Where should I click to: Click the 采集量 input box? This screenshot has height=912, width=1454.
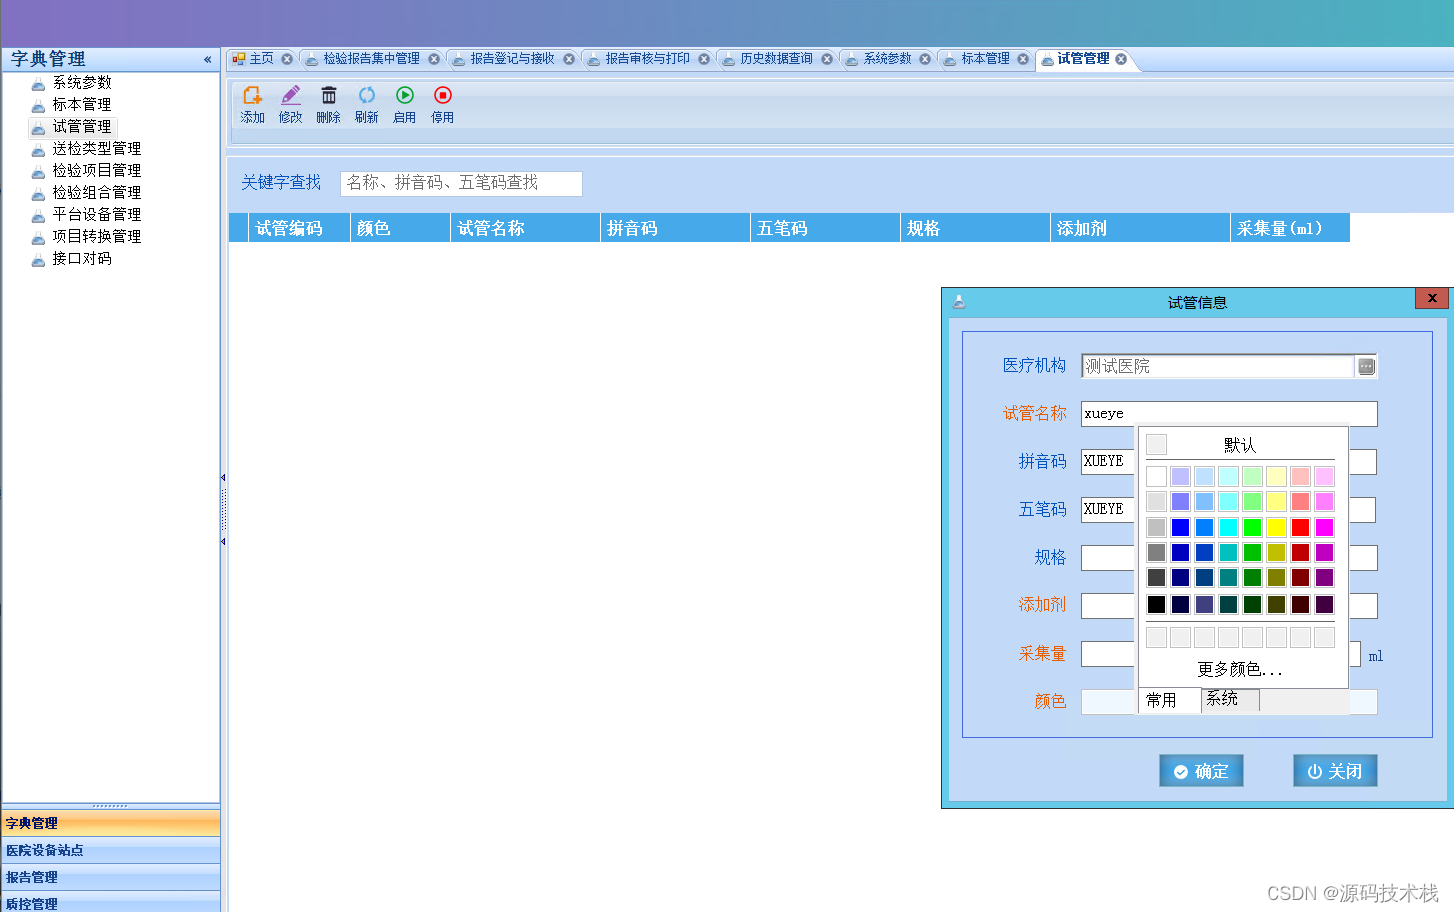1108,654
